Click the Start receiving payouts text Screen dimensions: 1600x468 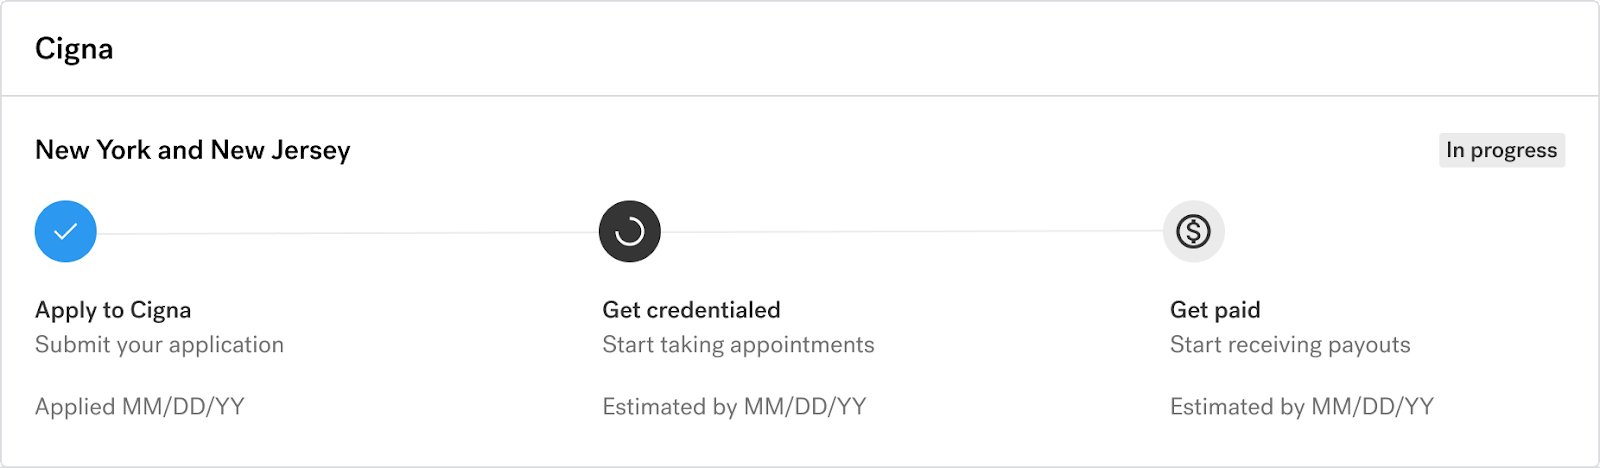click(x=1290, y=345)
